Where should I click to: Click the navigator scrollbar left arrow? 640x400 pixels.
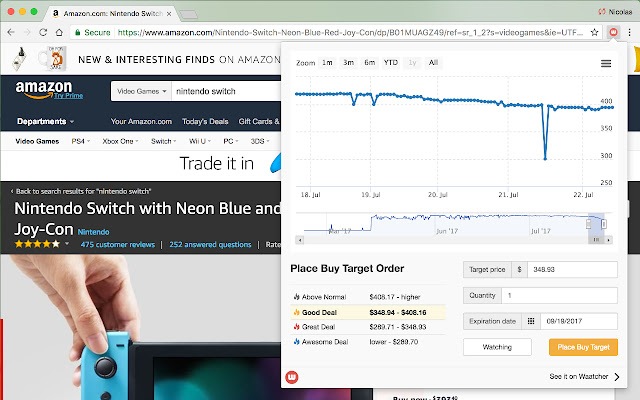tap(300, 240)
